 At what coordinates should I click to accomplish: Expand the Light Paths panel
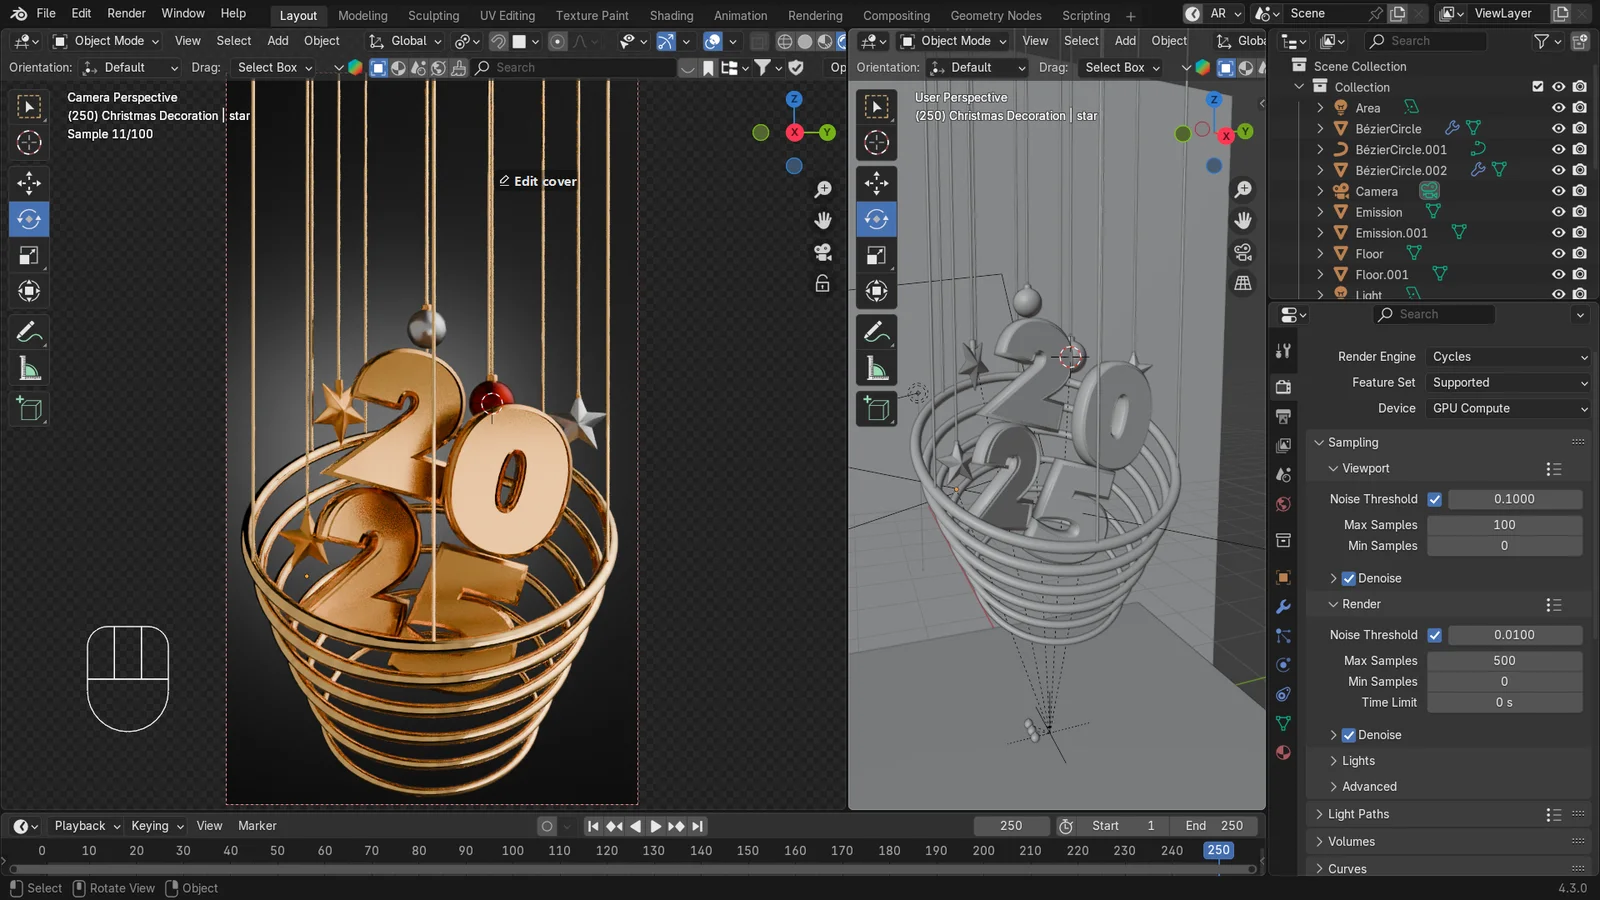[x=1358, y=814]
